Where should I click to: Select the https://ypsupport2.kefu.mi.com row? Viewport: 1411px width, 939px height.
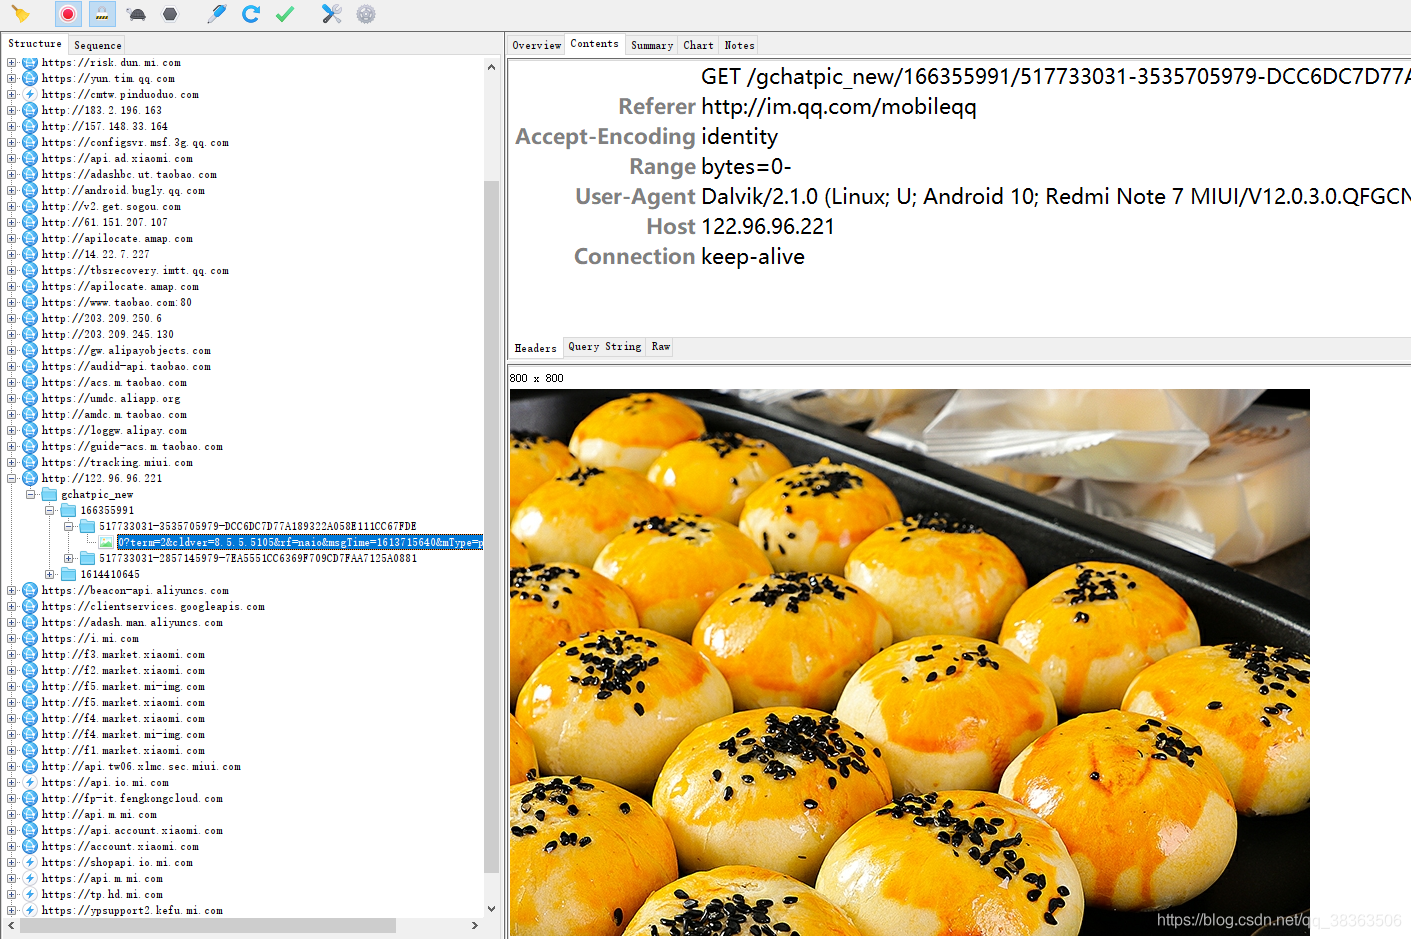tap(132, 911)
